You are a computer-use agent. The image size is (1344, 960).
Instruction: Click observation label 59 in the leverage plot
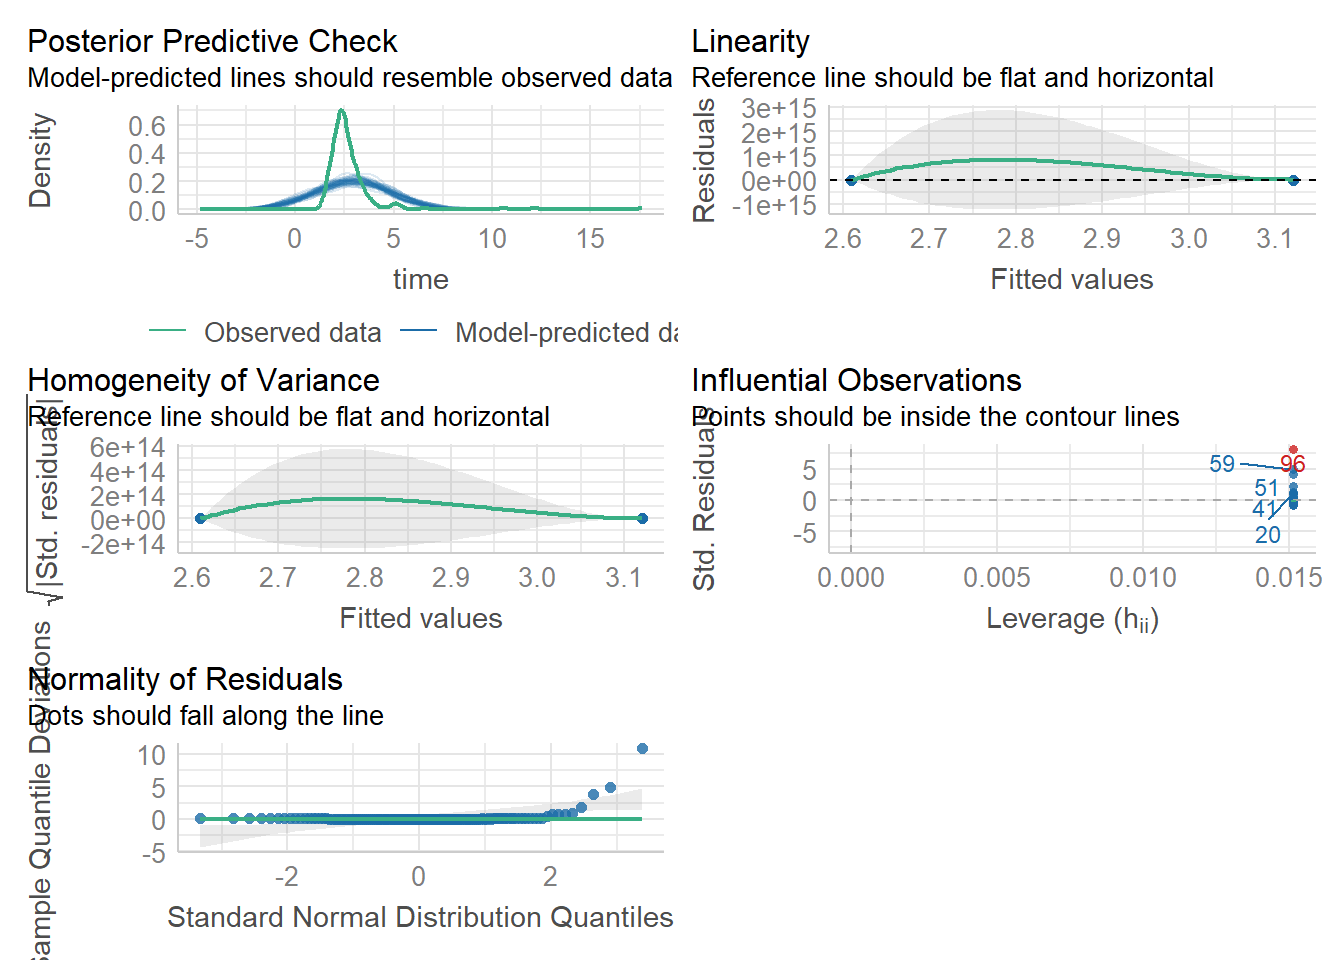pos(1222,464)
